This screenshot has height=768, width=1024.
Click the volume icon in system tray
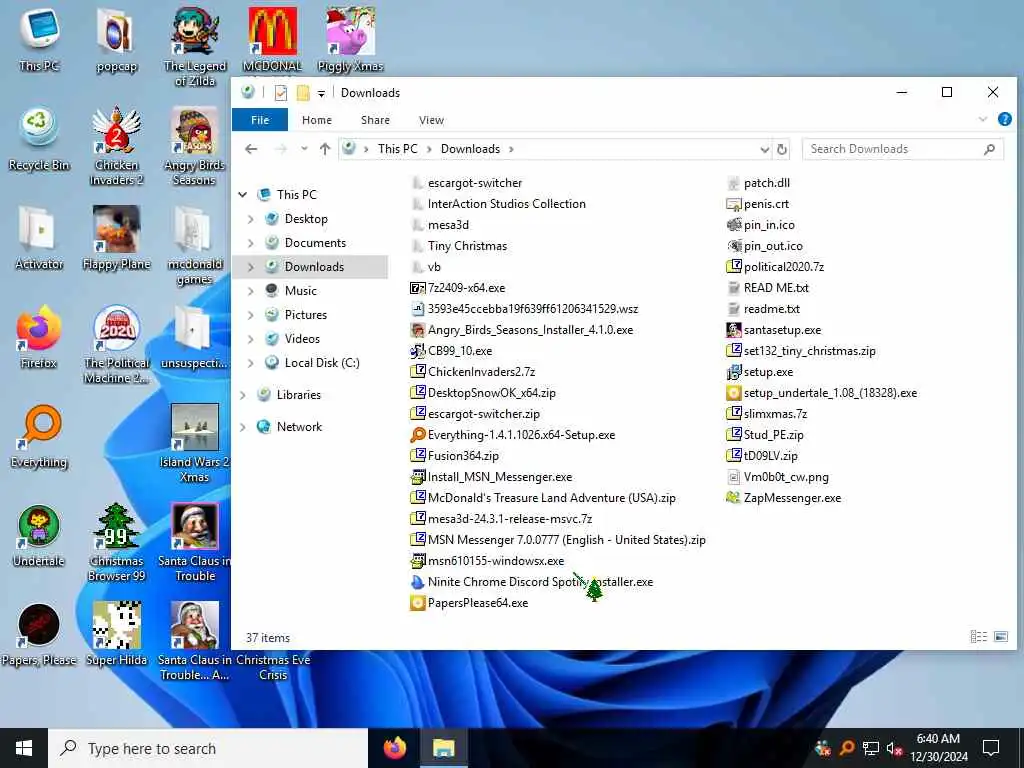[x=894, y=748]
